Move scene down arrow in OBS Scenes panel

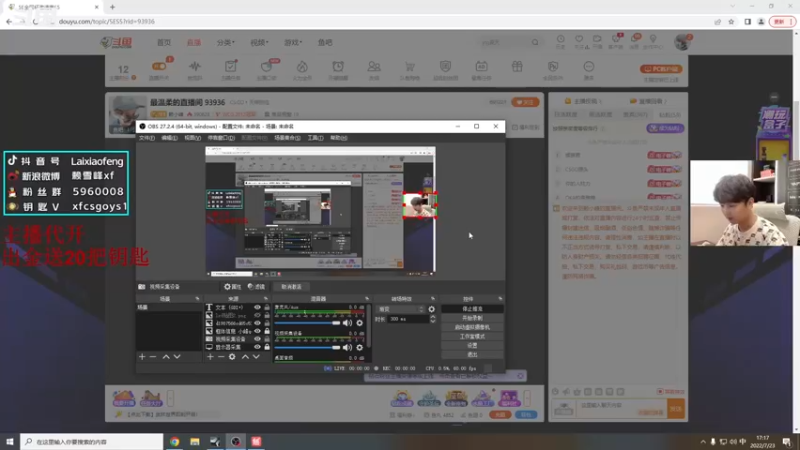click(x=177, y=357)
